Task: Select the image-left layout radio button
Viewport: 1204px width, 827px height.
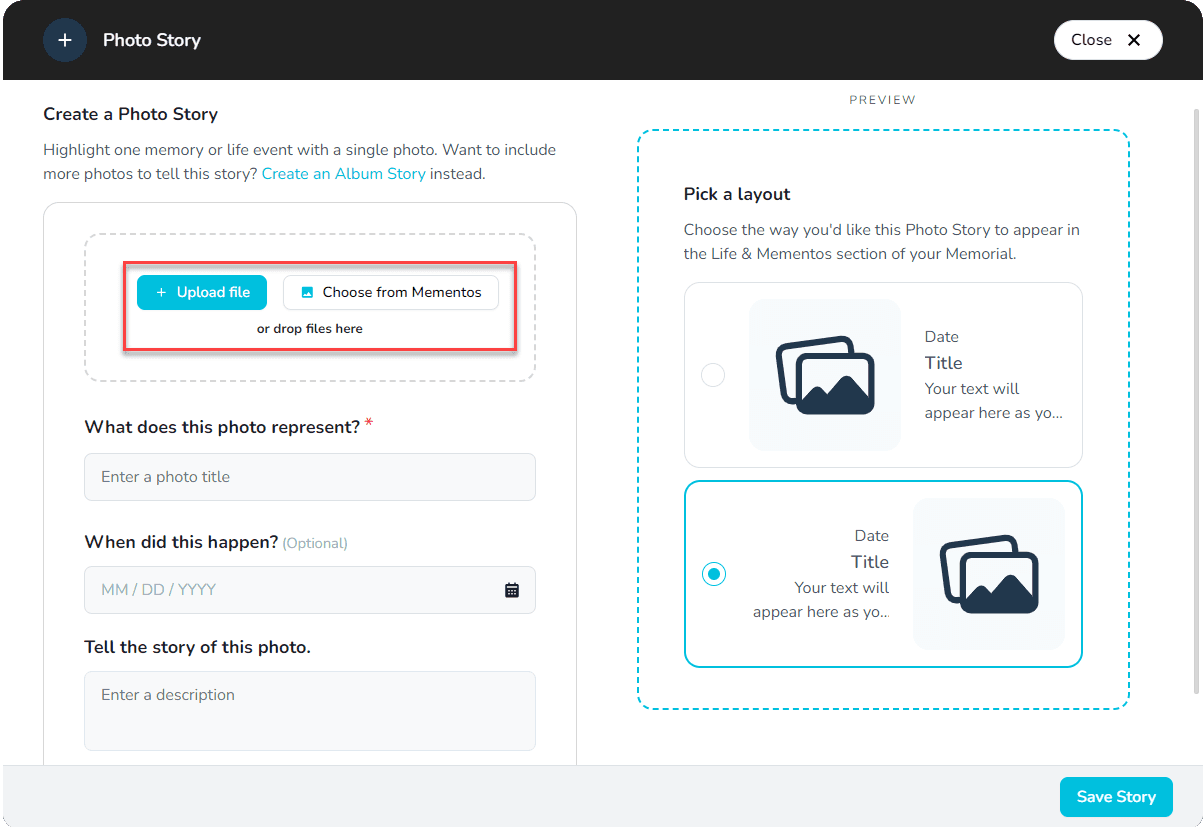Action: 713,375
